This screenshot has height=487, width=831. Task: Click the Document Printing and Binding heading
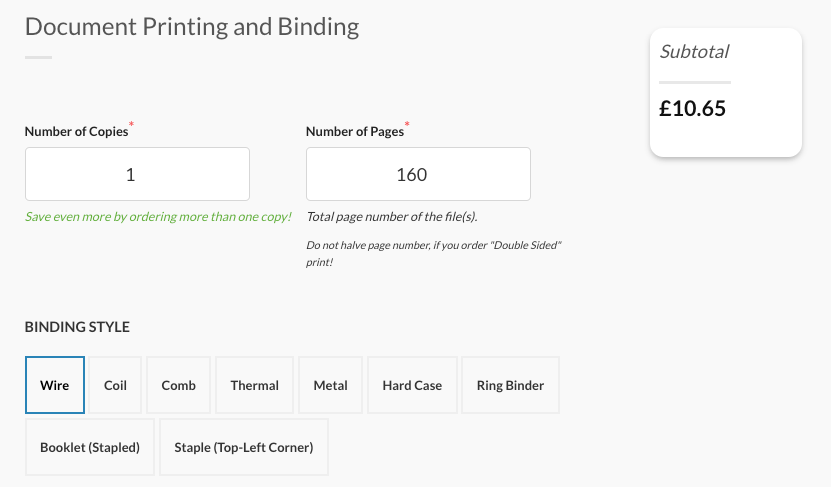192,26
